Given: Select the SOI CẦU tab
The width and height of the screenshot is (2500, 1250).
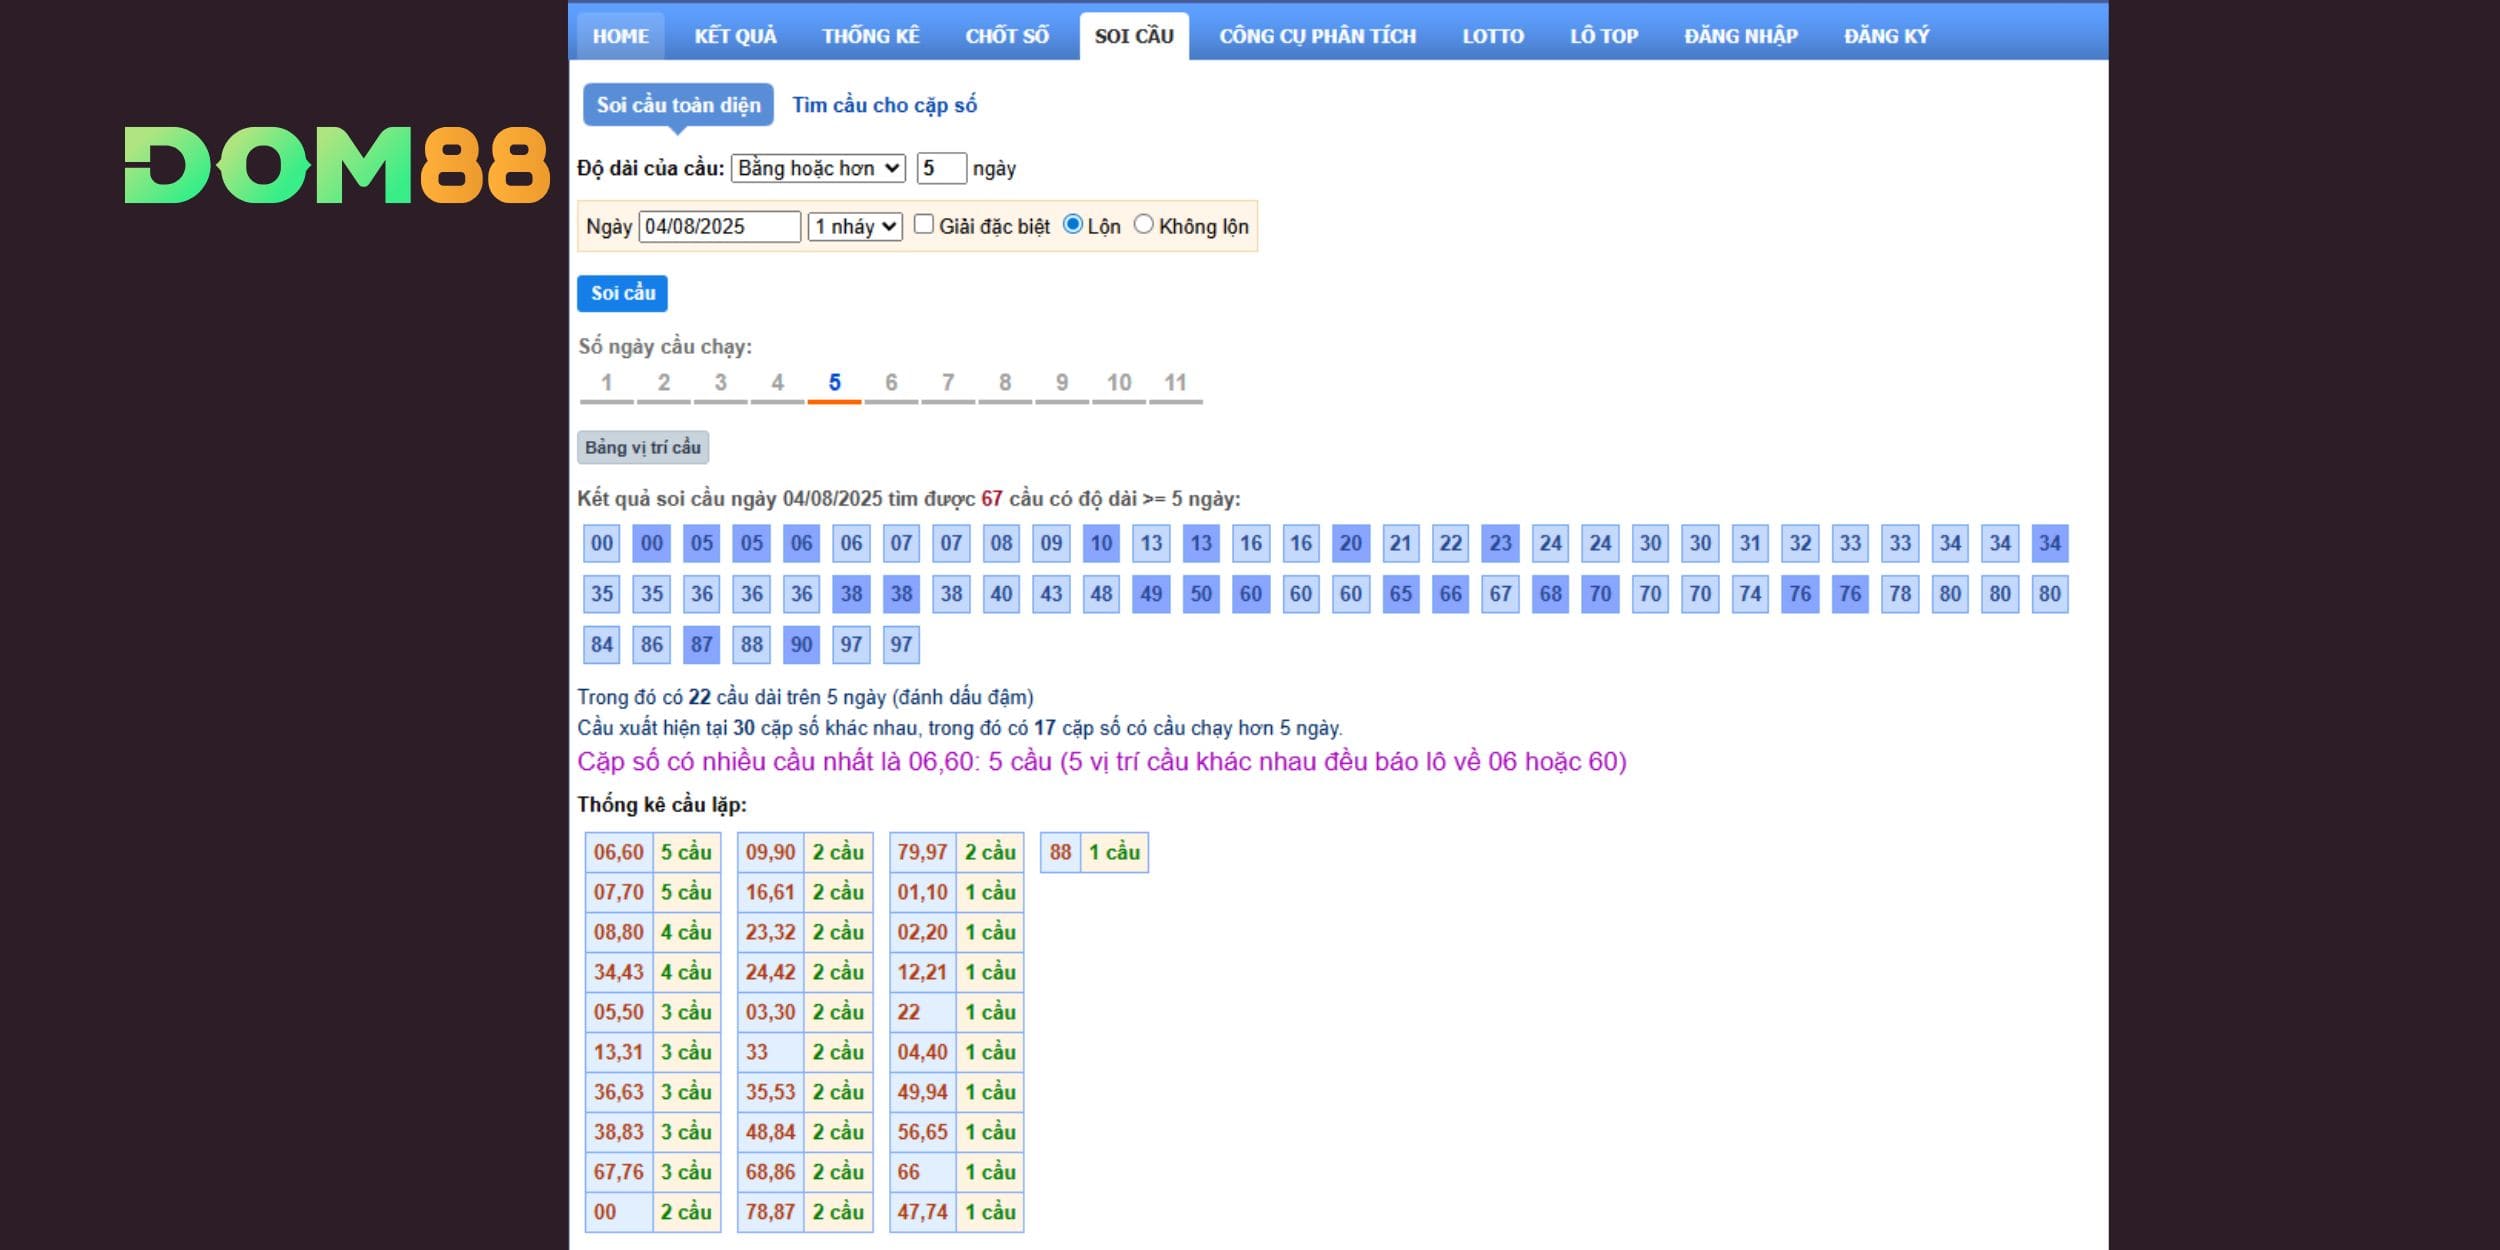Looking at the screenshot, I should coord(1134,36).
